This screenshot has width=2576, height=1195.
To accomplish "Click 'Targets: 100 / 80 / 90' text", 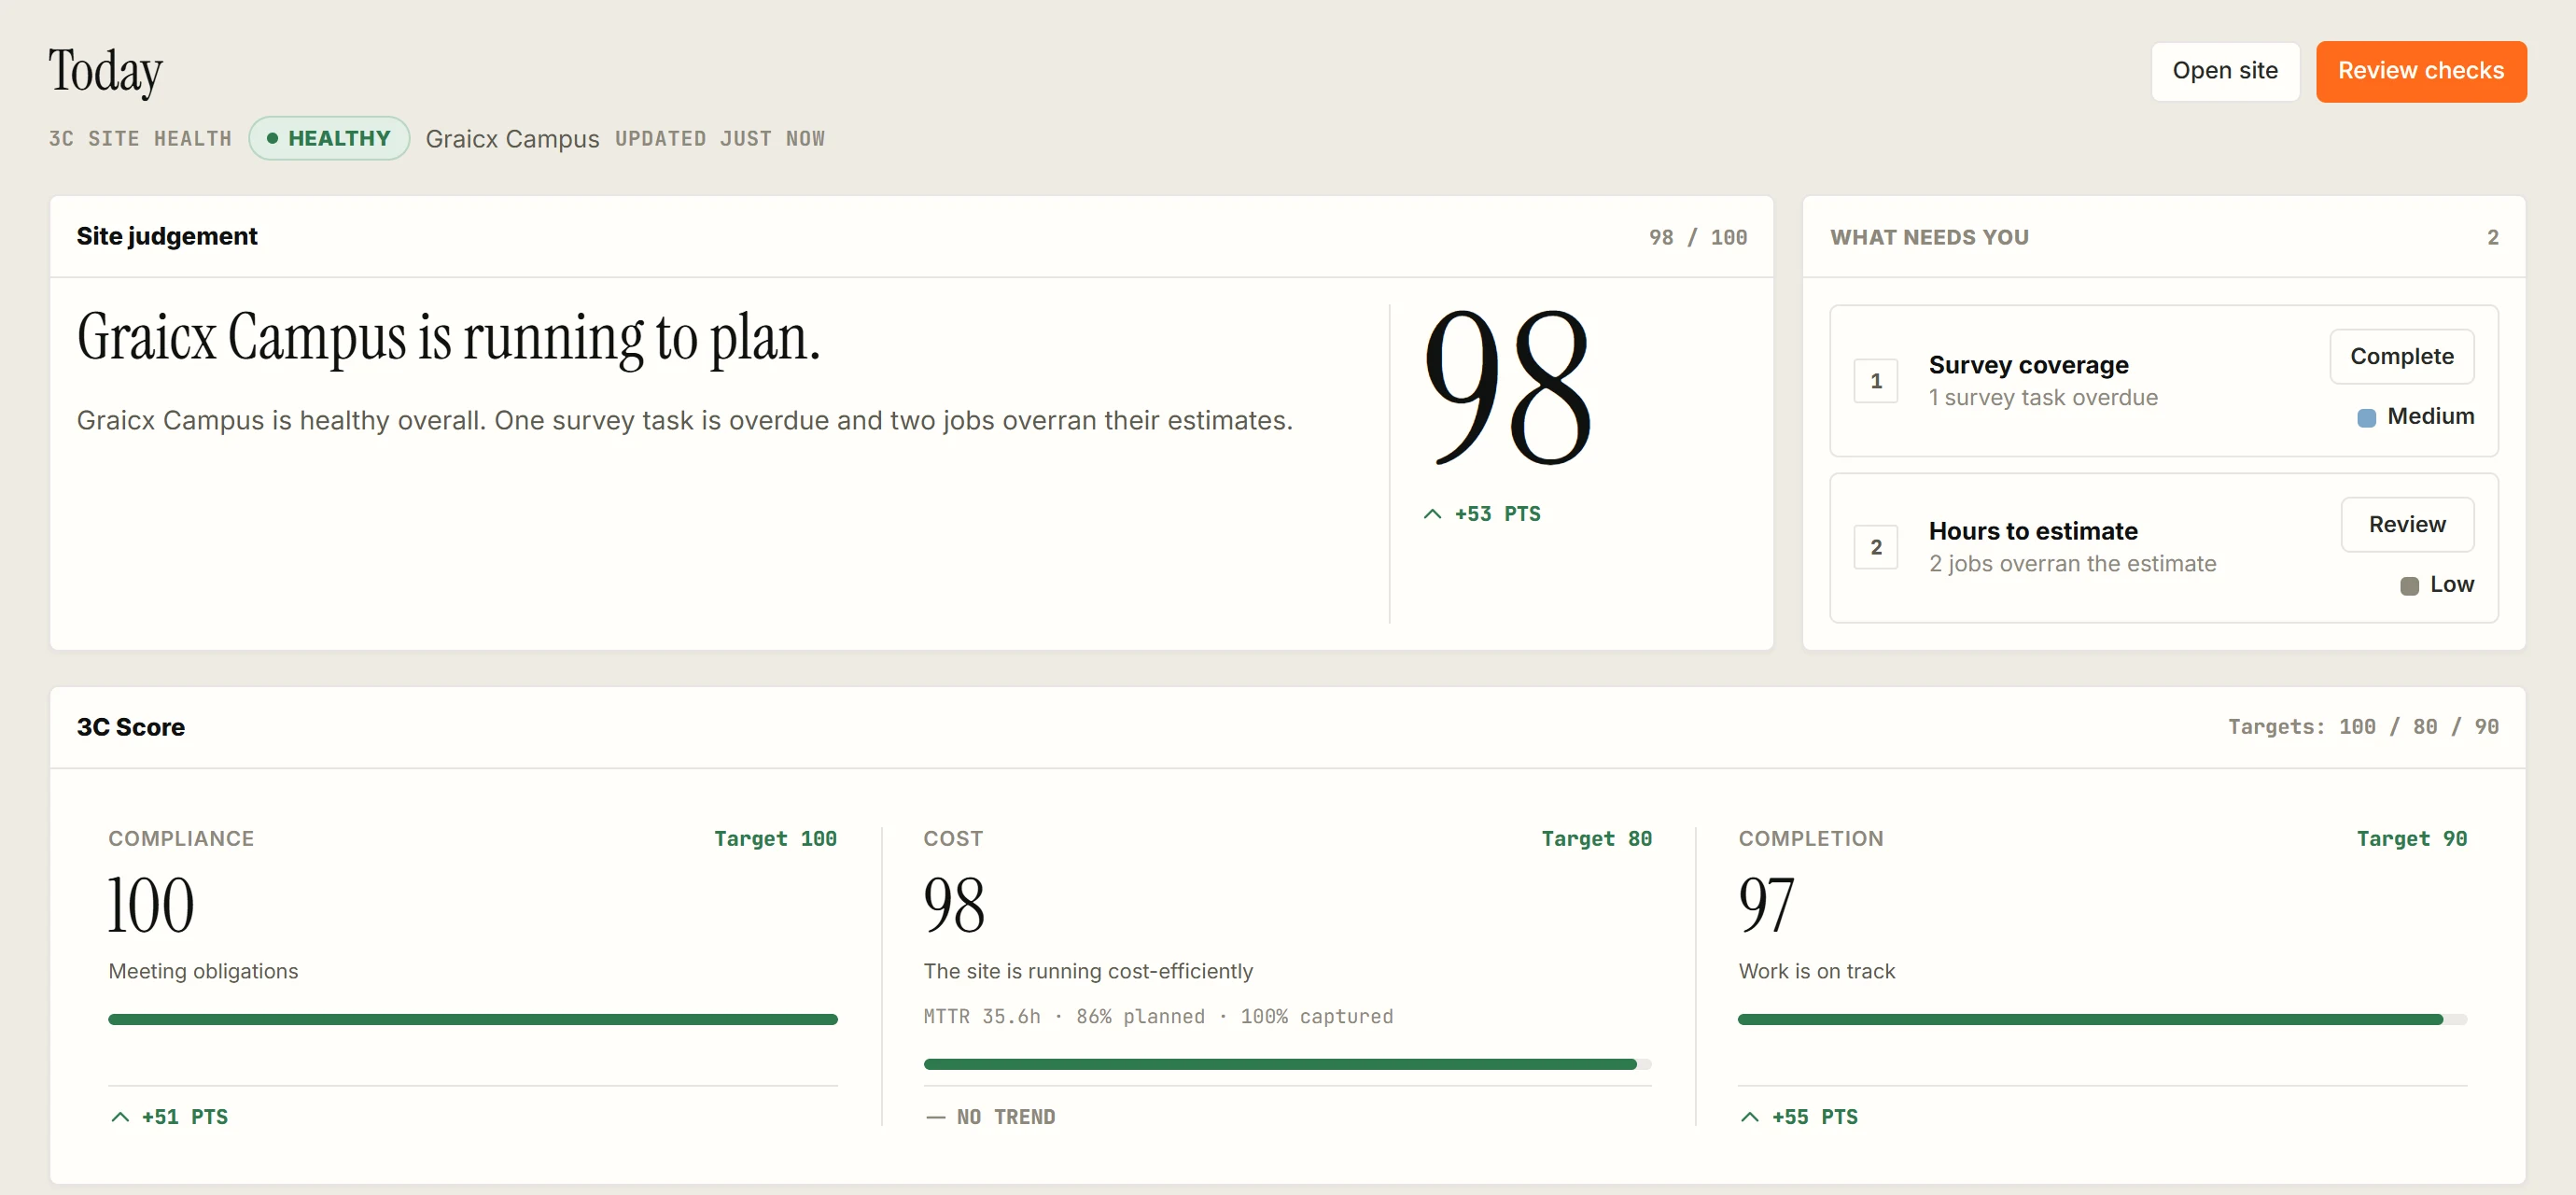I will coord(2363,727).
